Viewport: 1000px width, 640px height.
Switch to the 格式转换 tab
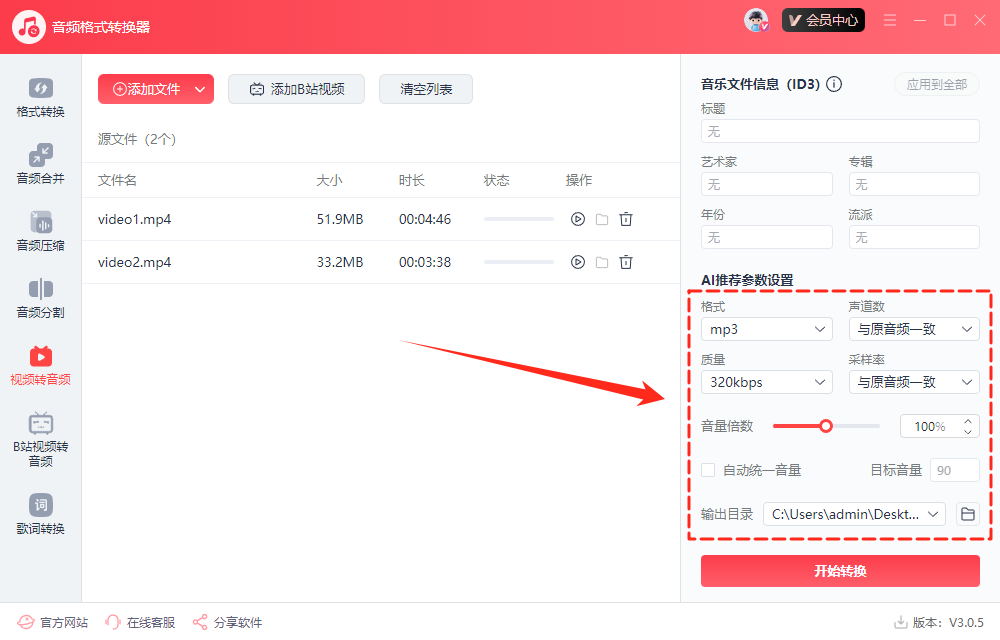[x=40, y=97]
